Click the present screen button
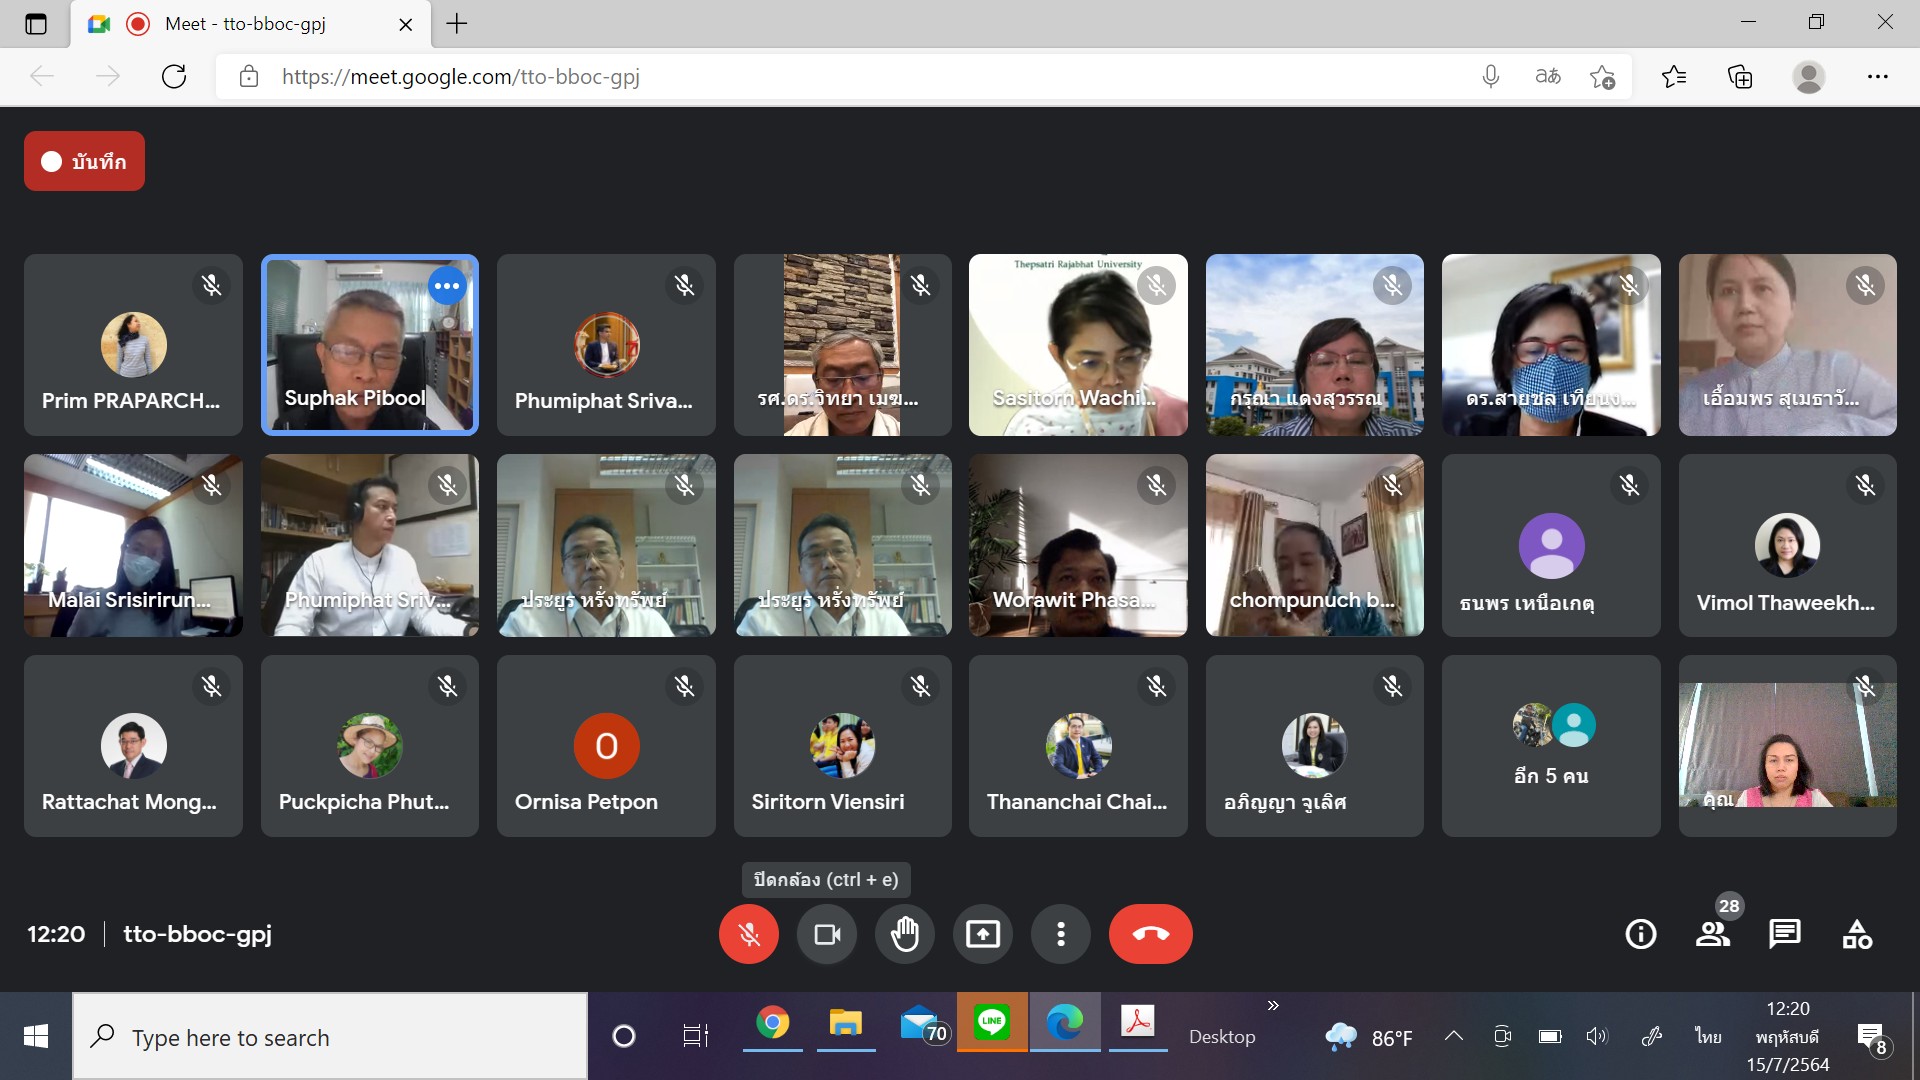1920x1080 pixels. pos(983,934)
